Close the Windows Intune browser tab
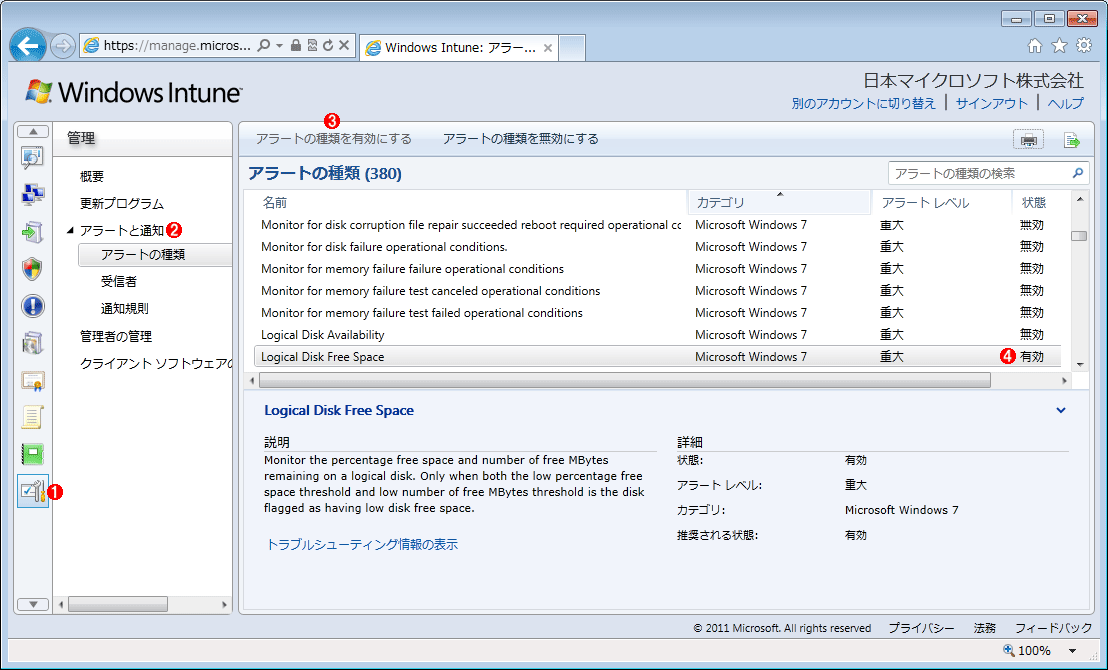1108x670 pixels. tap(548, 48)
